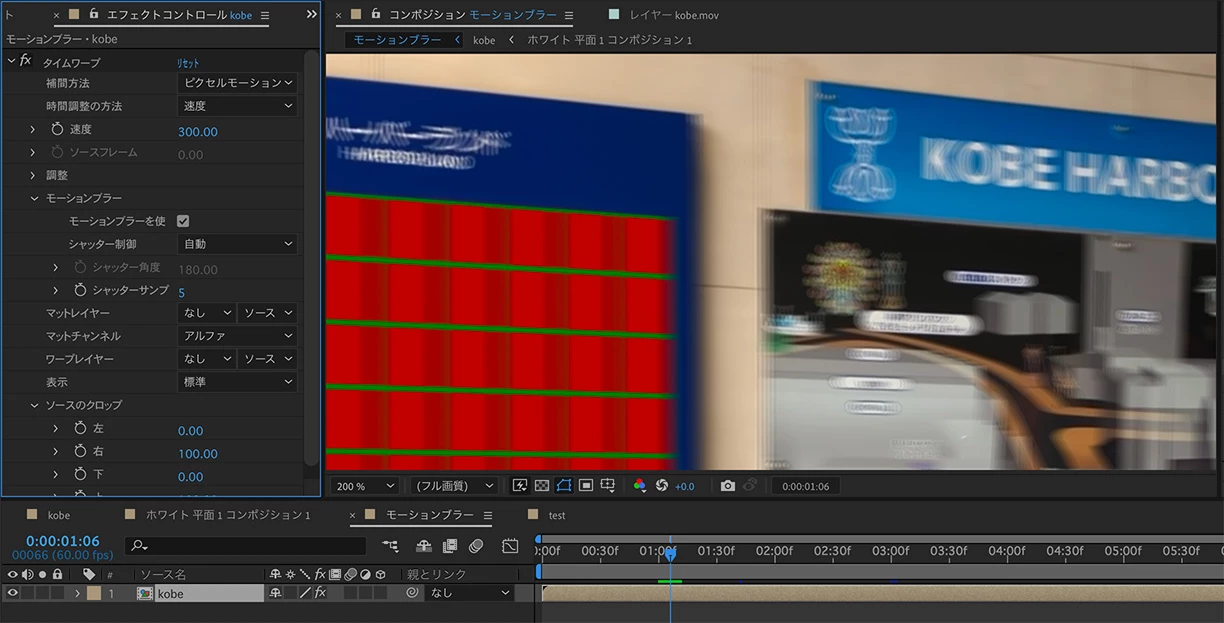Open the graph editor icon
The width and height of the screenshot is (1224, 623).
pos(511,546)
